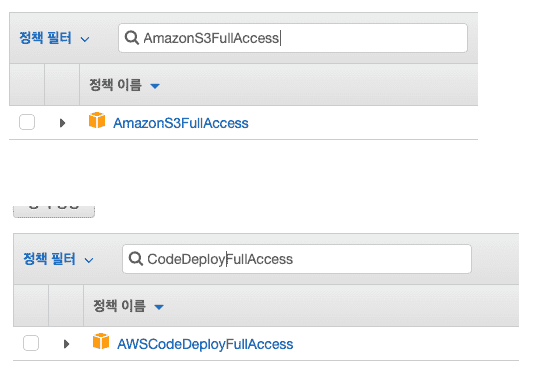The height and width of the screenshot is (380, 539).
Task: Expand the AmazonS3FullAccess policy row triangle
Action: 62,123
